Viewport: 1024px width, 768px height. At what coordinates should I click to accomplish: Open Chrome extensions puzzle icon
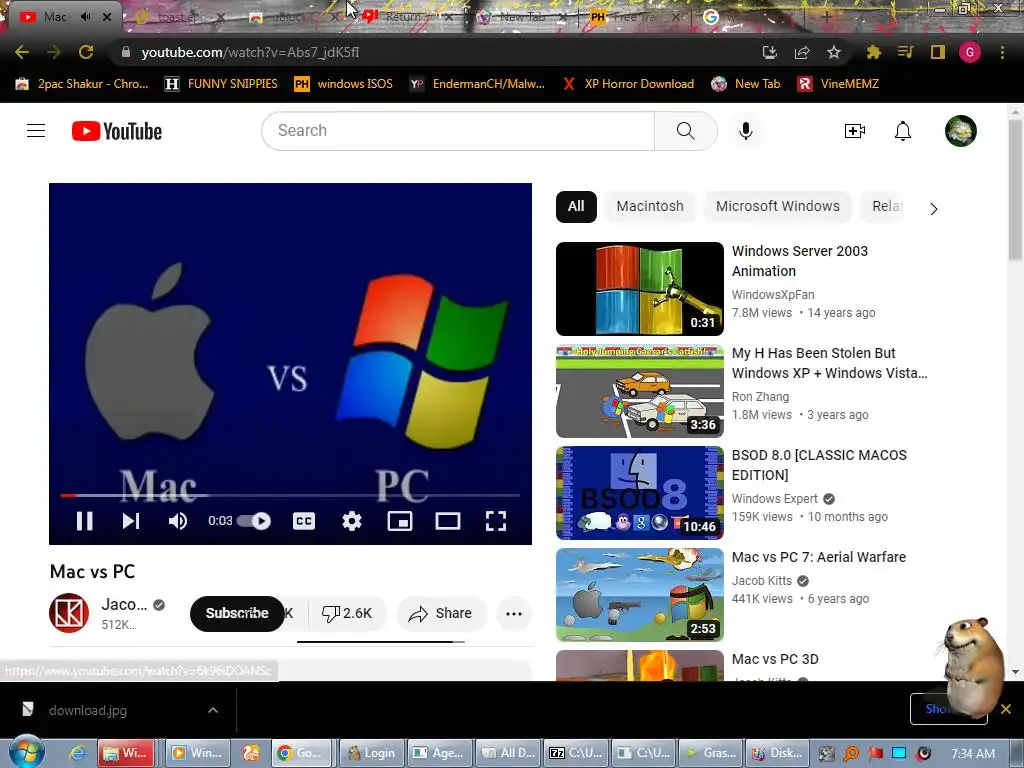[873, 52]
